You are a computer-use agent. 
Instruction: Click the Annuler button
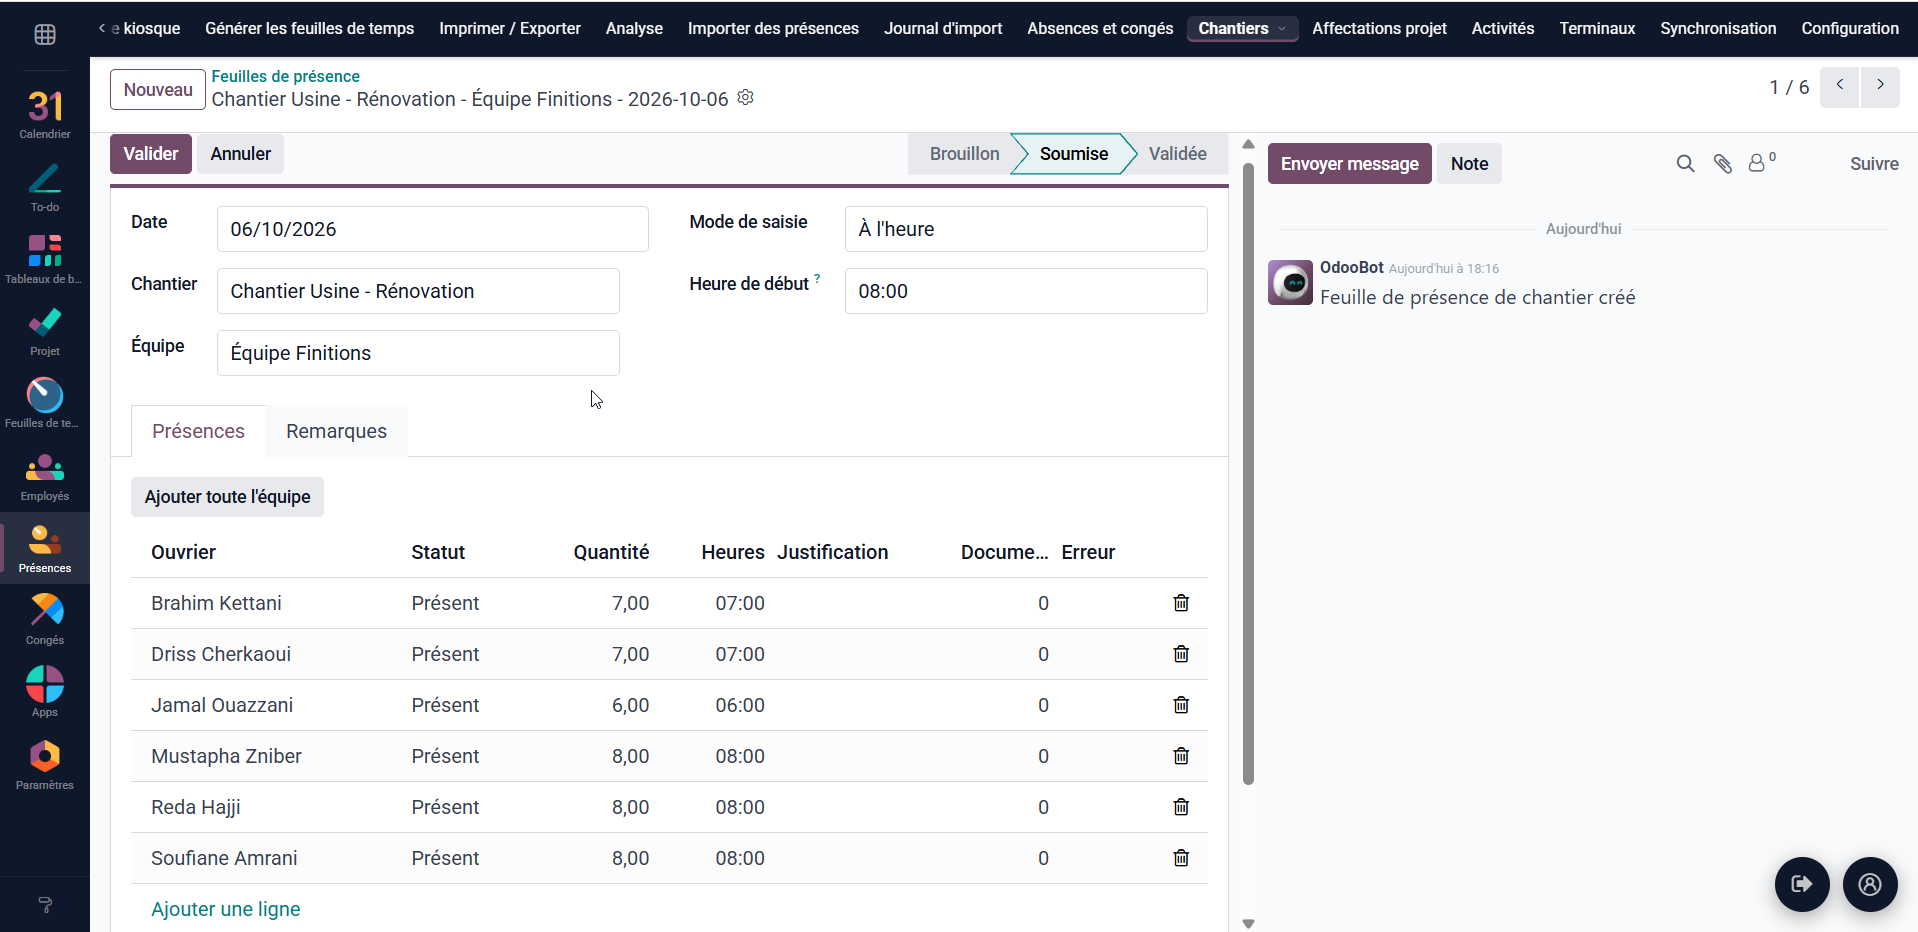(x=240, y=154)
